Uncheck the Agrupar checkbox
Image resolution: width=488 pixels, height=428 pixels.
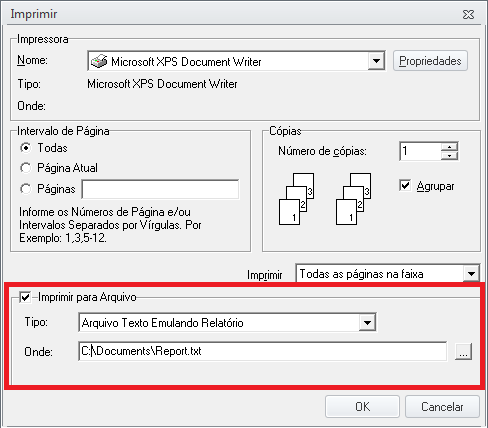405,186
